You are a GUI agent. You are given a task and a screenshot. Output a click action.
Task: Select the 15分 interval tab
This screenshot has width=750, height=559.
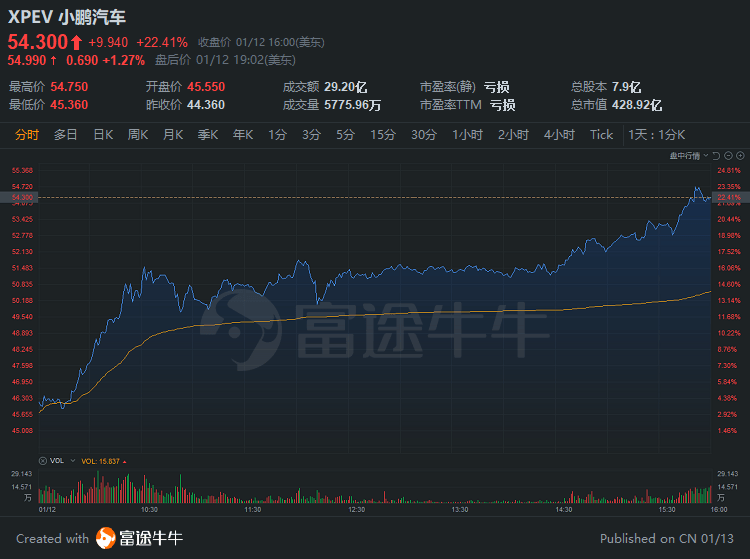pyautogui.click(x=383, y=135)
